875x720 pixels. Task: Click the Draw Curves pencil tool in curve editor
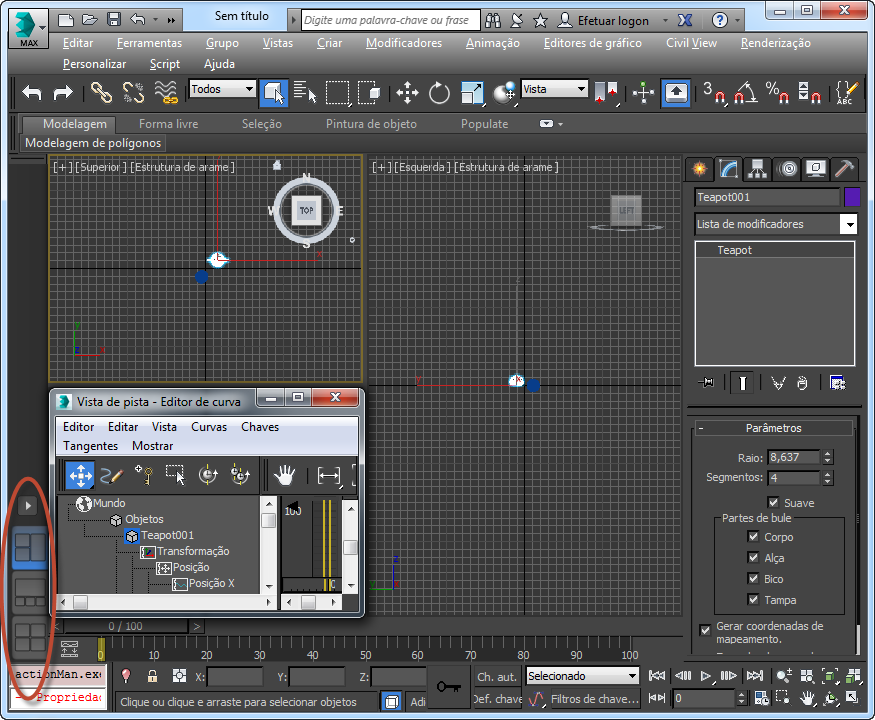[x=111, y=475]
